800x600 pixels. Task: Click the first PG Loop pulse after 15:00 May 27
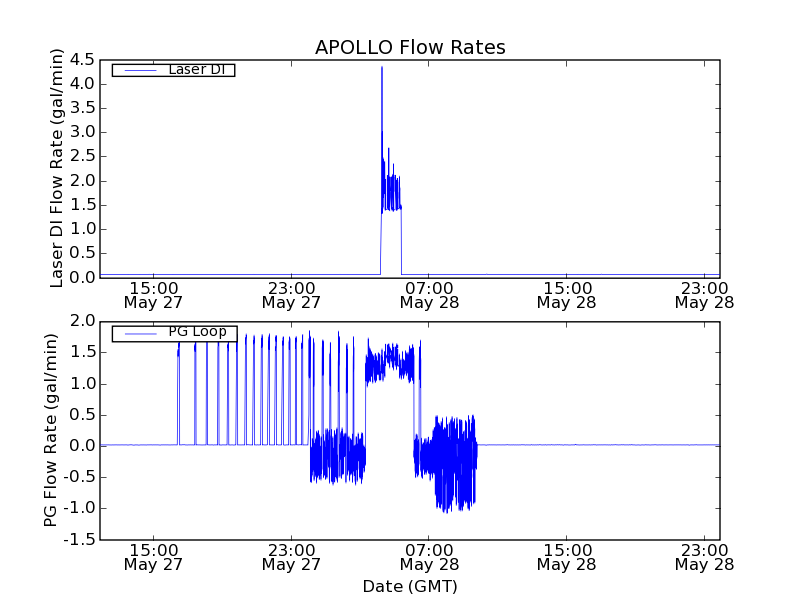pyautogui.click(x=179, y=393)
